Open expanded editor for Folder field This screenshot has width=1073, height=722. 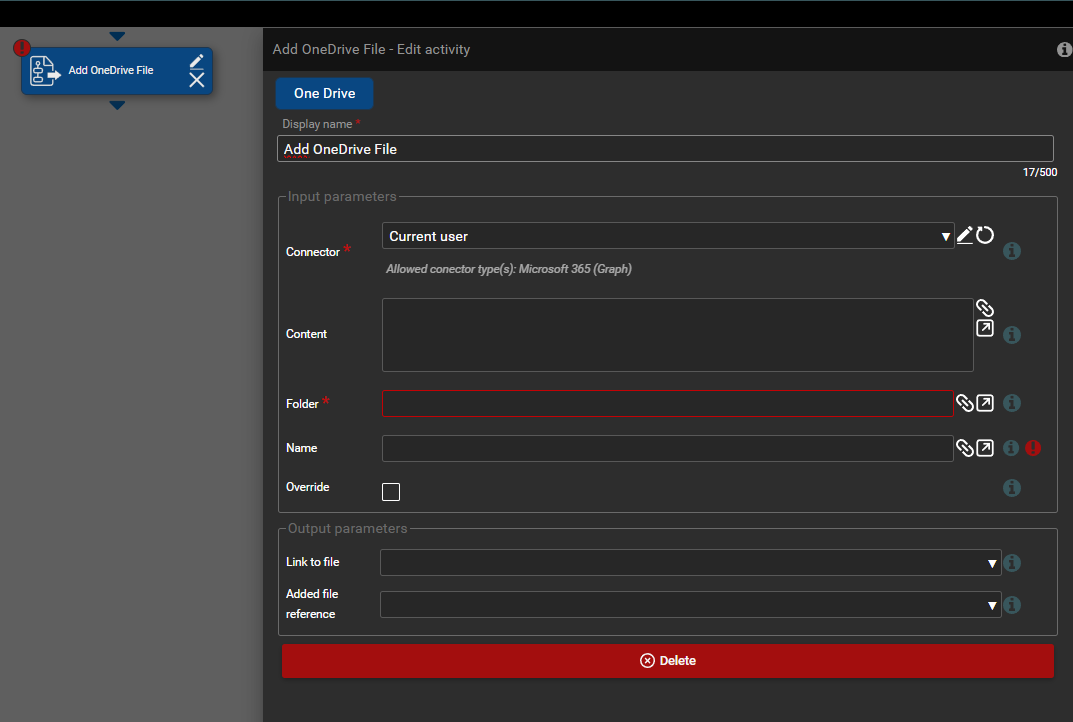(985, 403)
